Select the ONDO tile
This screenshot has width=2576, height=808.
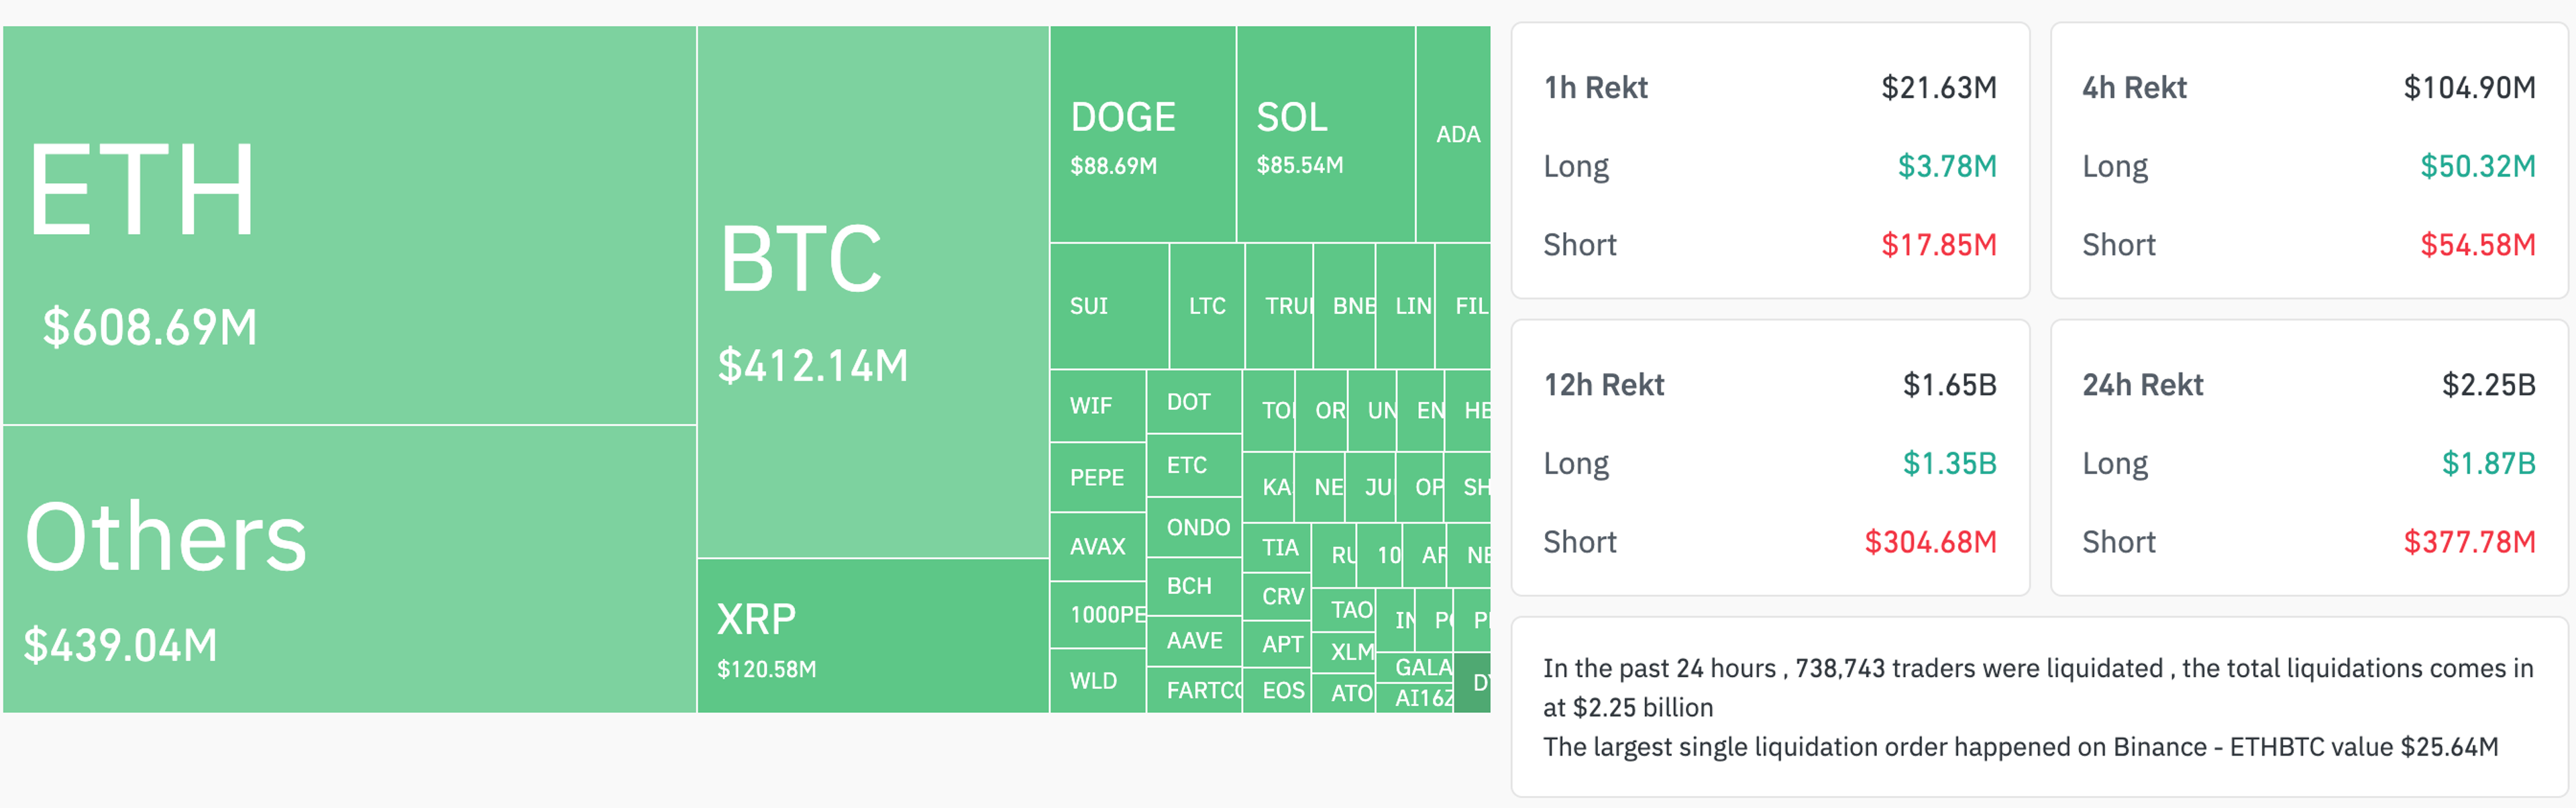coord(1194,527)
